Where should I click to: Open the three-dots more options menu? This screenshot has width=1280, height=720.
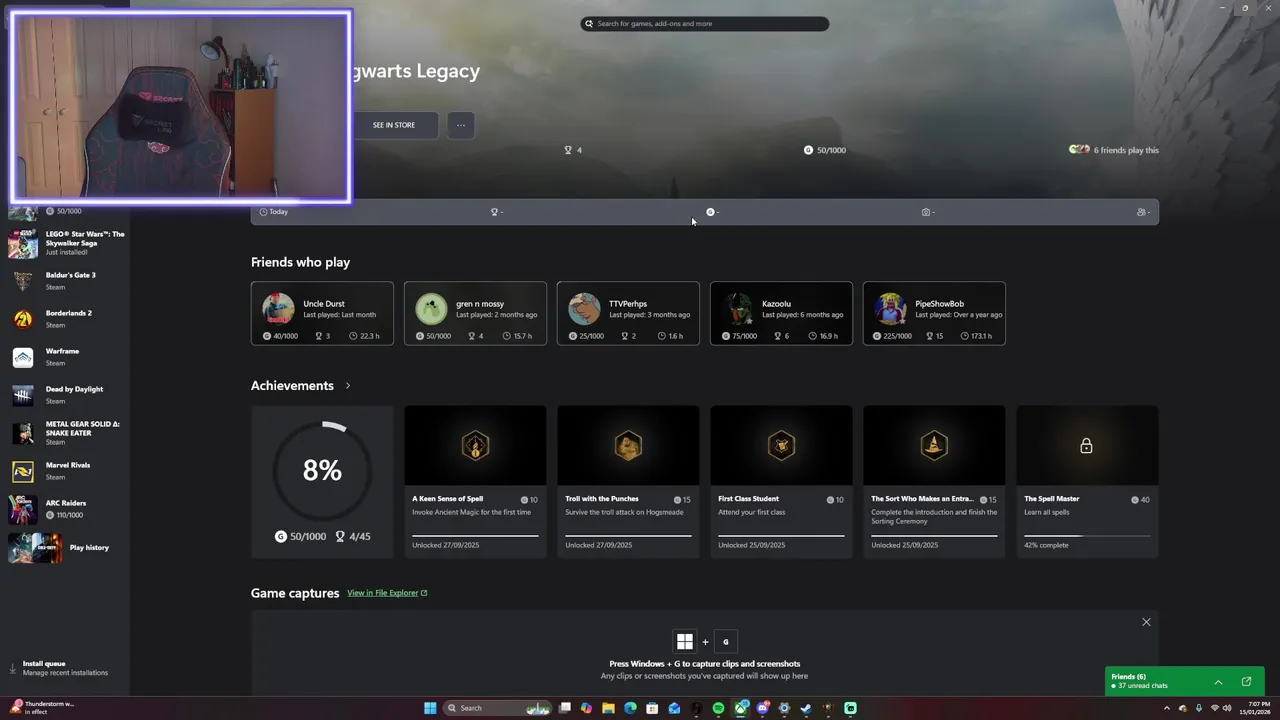tap(460, 125)
